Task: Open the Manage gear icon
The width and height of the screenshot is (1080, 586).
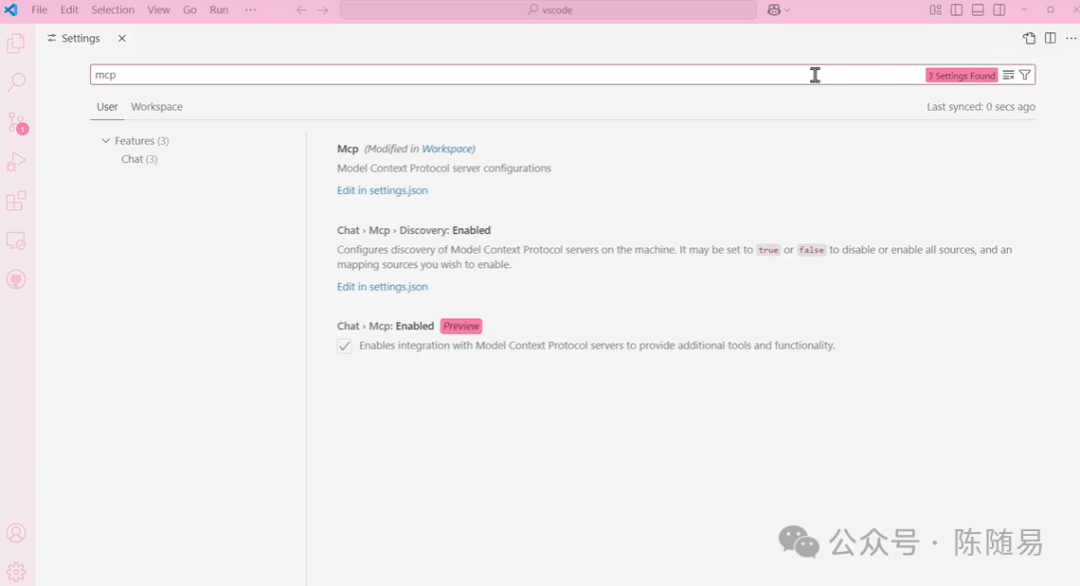Action: coord(16,572)
